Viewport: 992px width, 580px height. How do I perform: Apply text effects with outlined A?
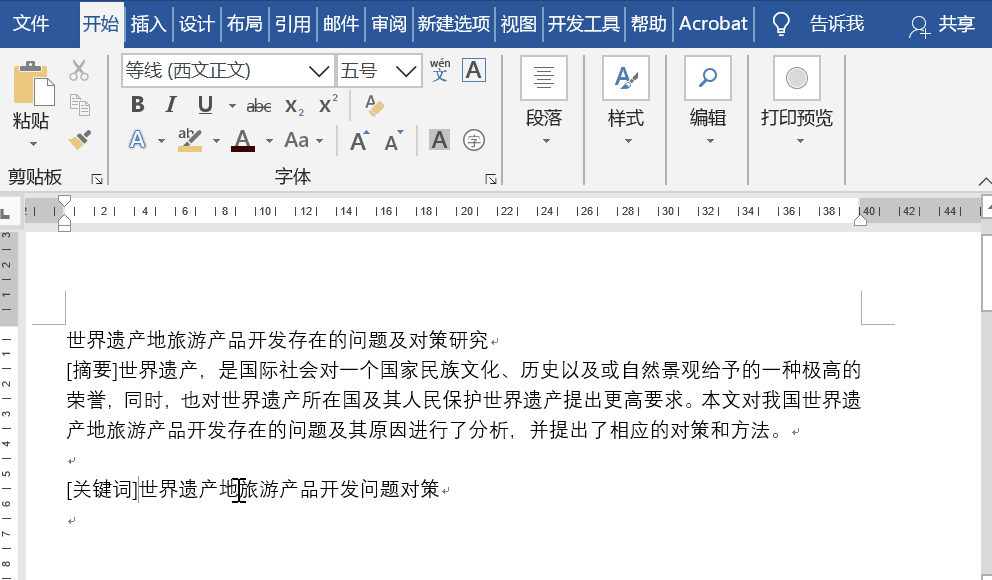click(x=137, y=140)
